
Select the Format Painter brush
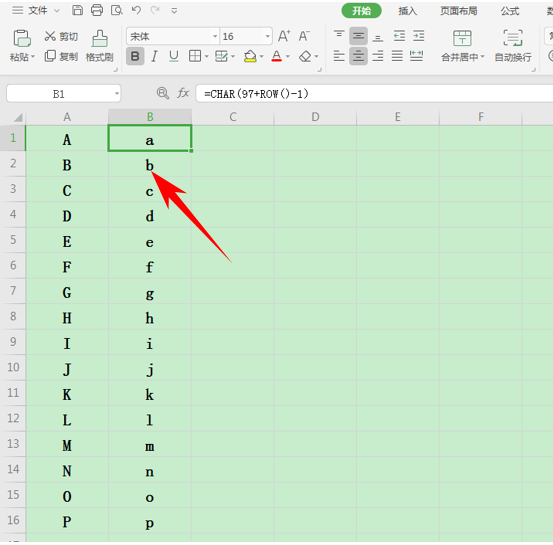tap(100, 46)
